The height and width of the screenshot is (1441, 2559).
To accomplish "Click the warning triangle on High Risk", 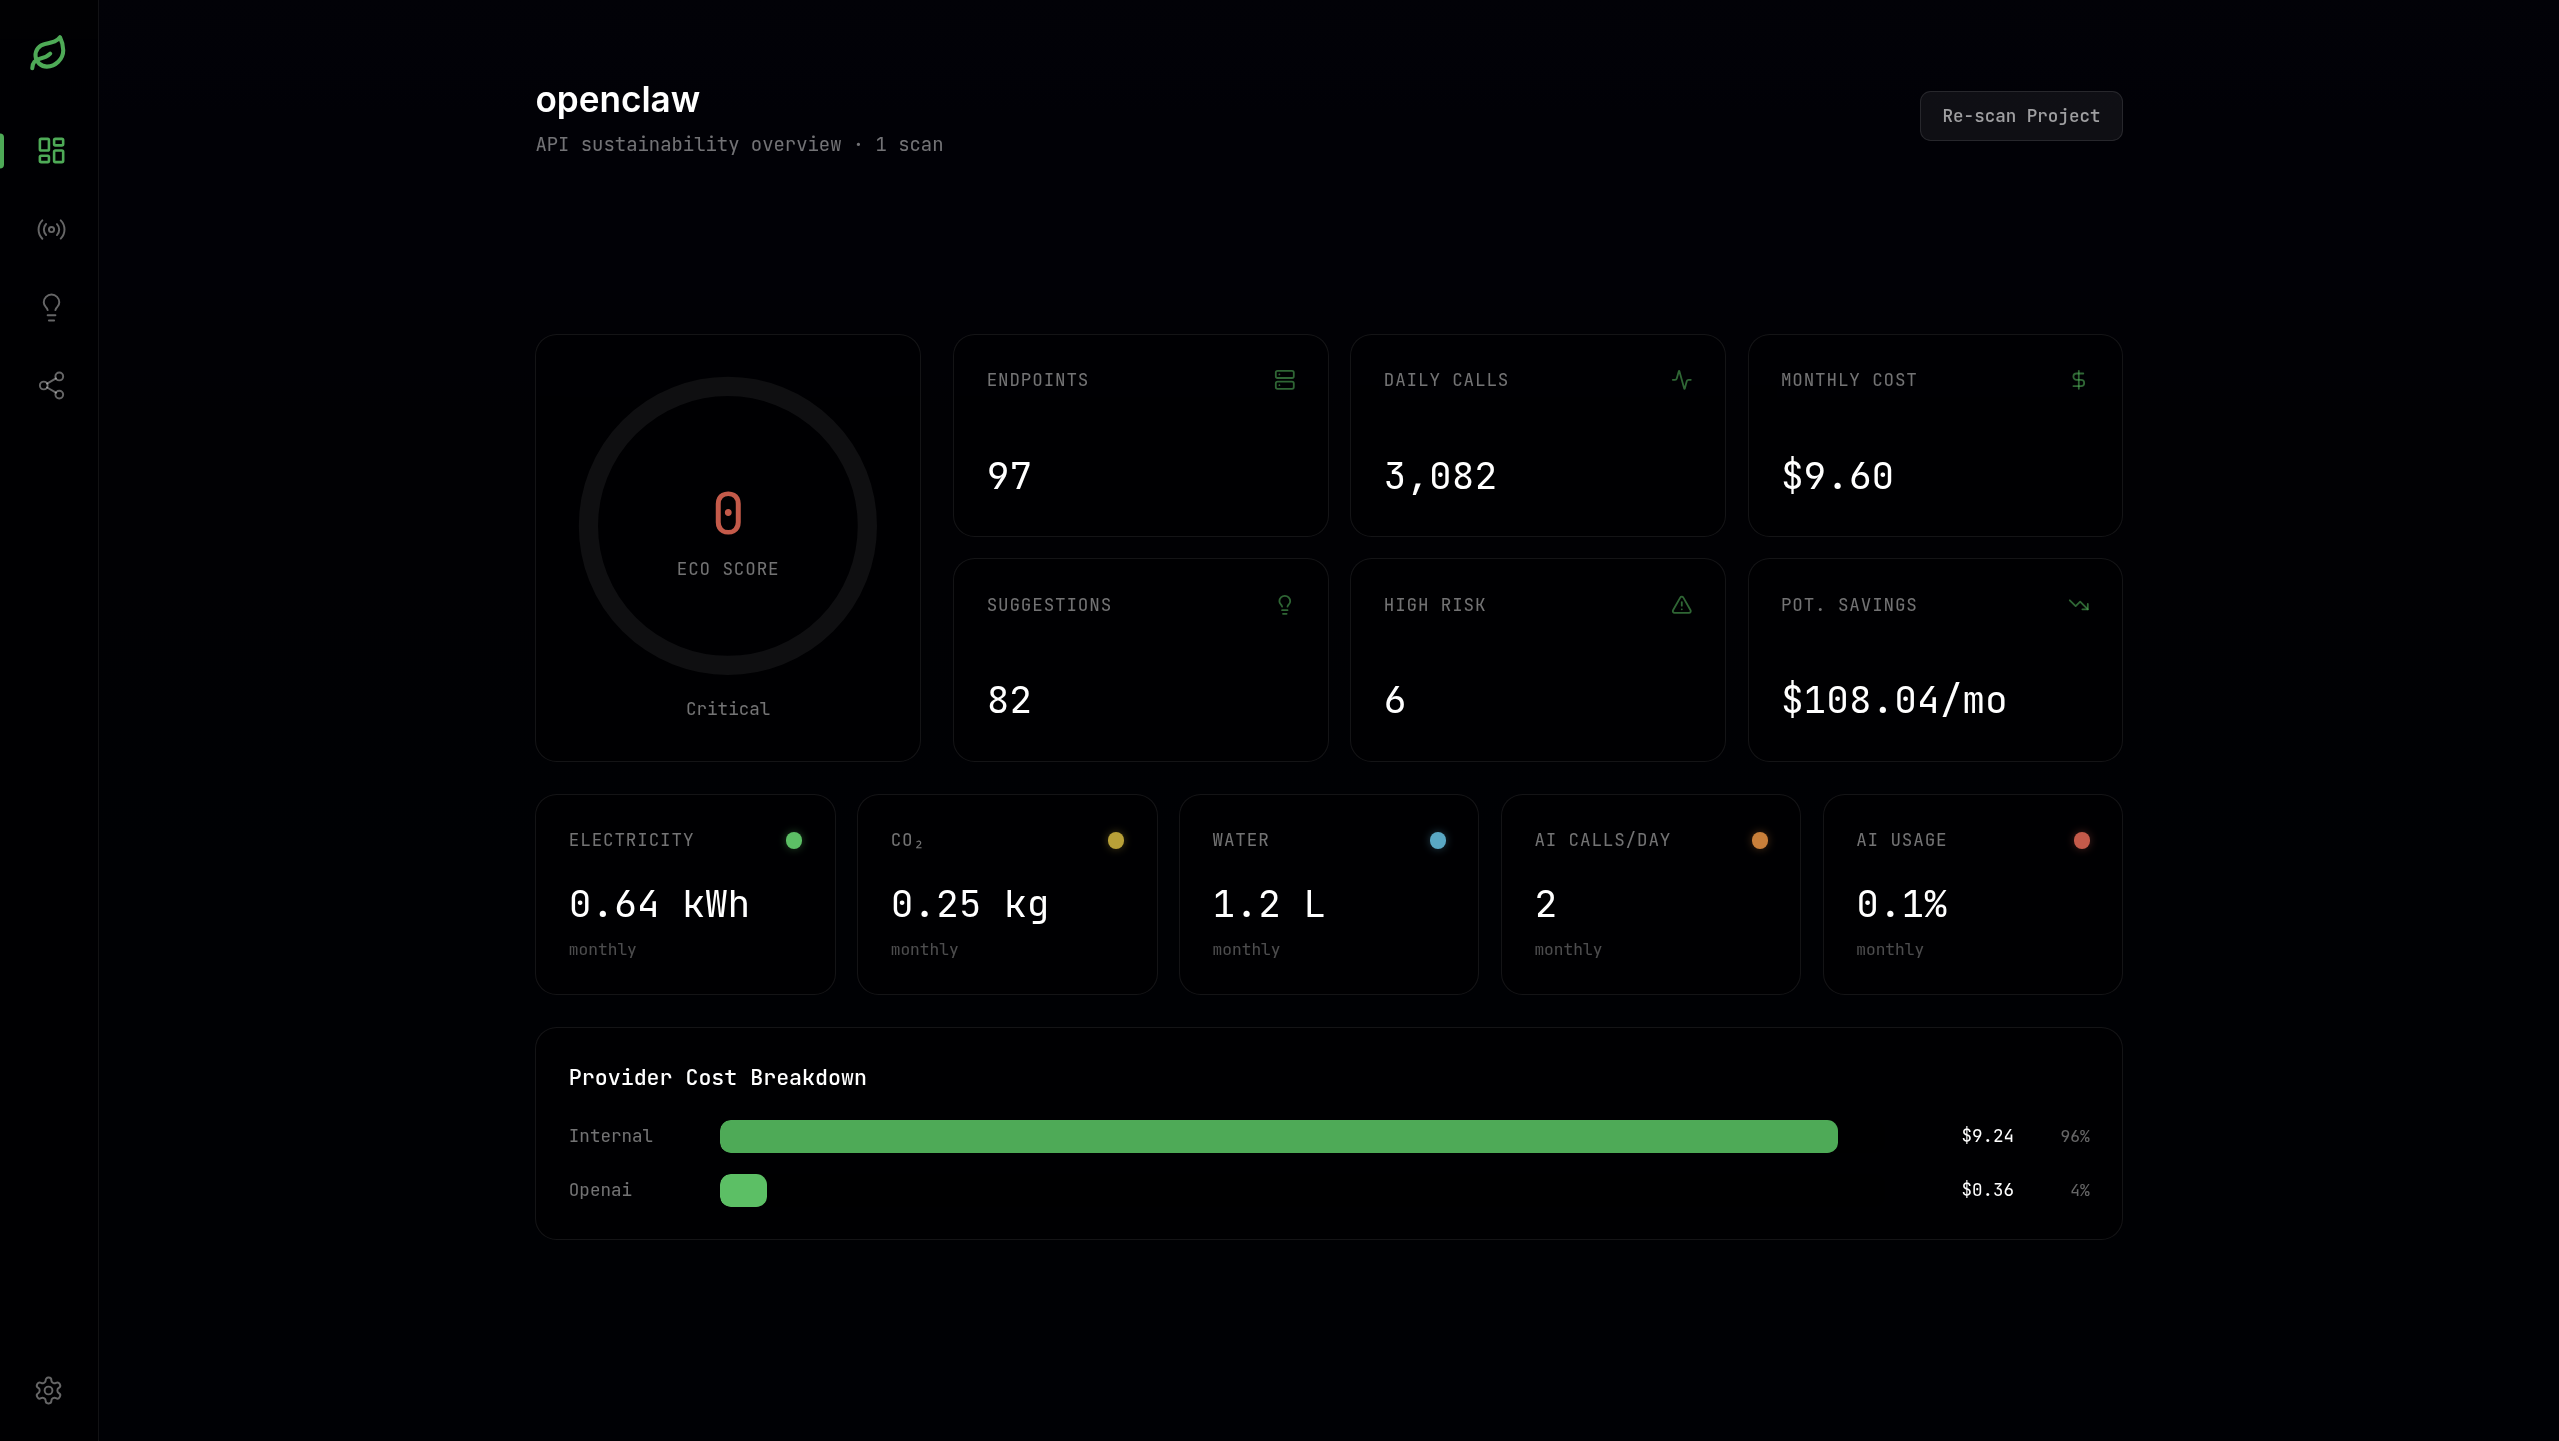I will [1681, 605].
